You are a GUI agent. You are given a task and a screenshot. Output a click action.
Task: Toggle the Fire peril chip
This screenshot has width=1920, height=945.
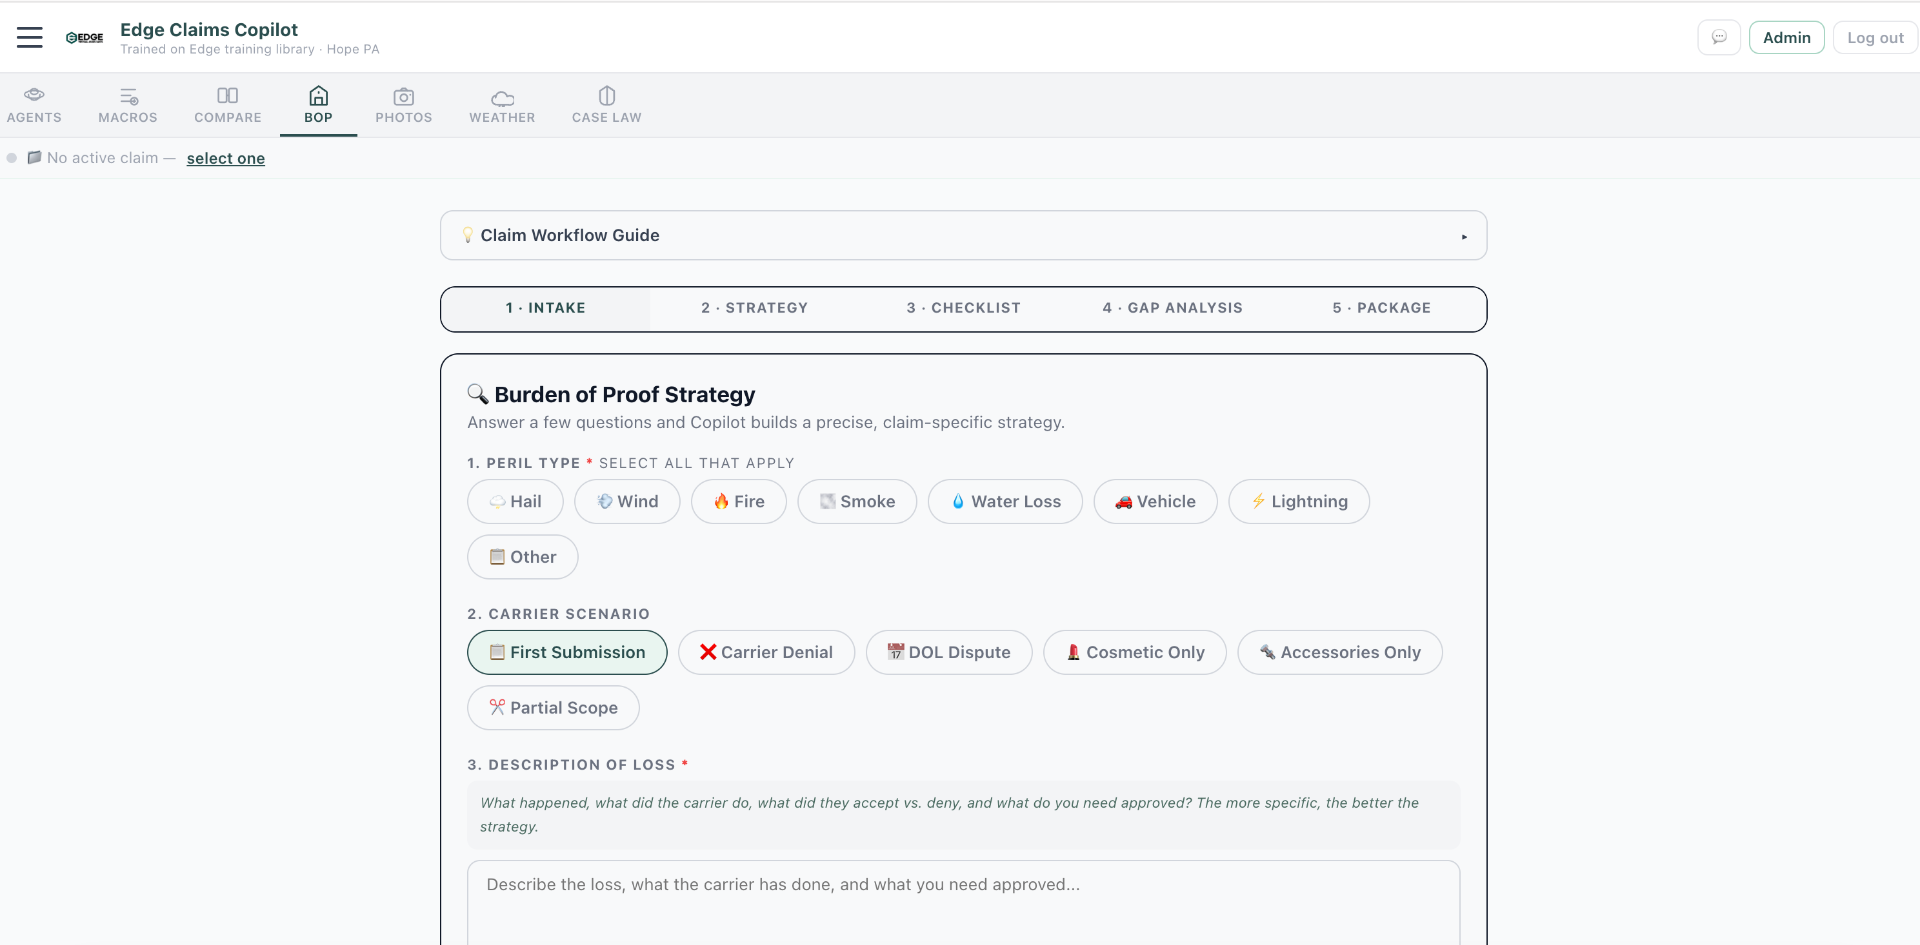[738, 501]
